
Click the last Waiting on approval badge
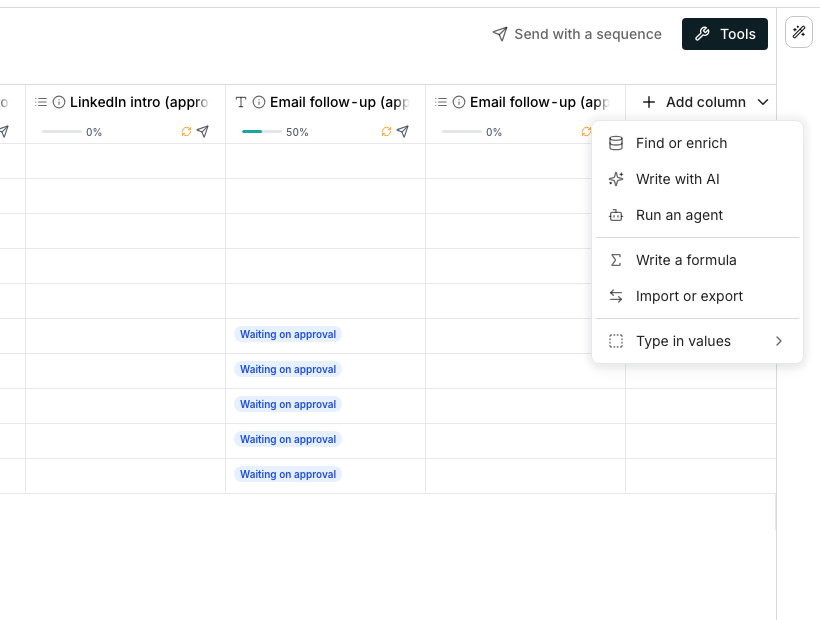(288, 474)
